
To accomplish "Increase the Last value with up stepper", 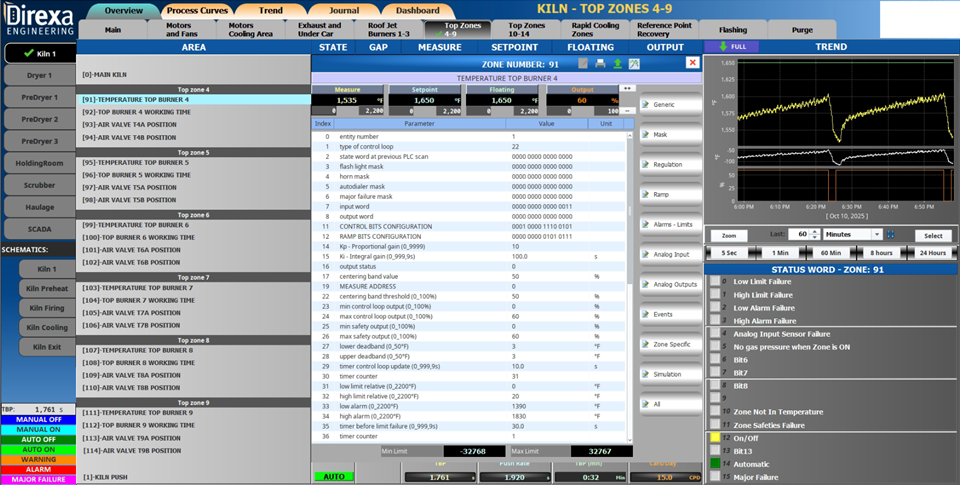I will point(814,232).
